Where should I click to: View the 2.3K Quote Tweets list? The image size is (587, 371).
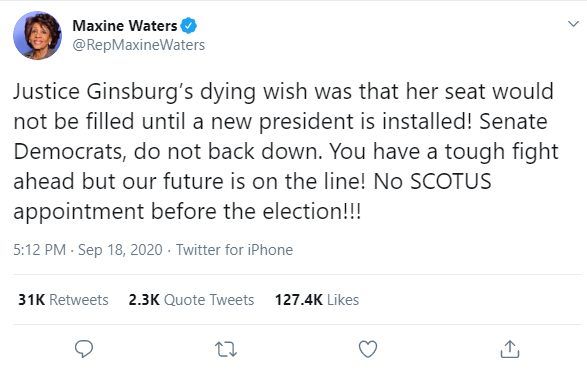(x=191, y=300)
